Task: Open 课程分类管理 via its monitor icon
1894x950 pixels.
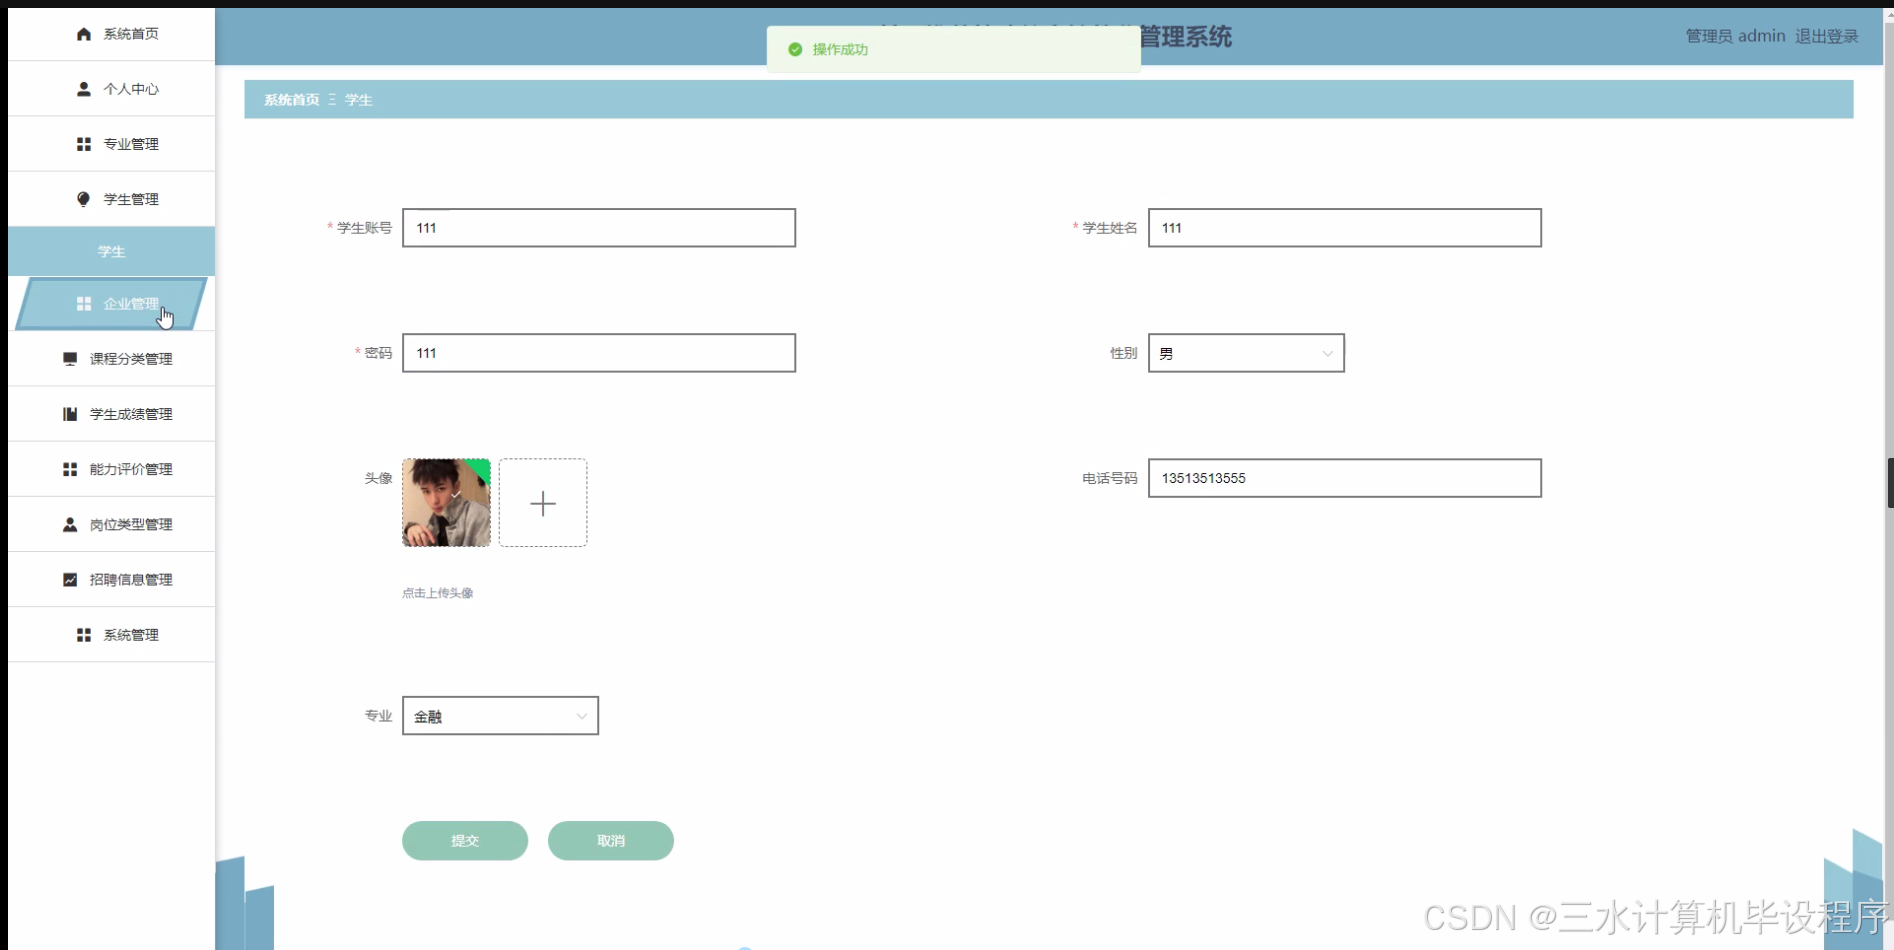Action: 69,358
